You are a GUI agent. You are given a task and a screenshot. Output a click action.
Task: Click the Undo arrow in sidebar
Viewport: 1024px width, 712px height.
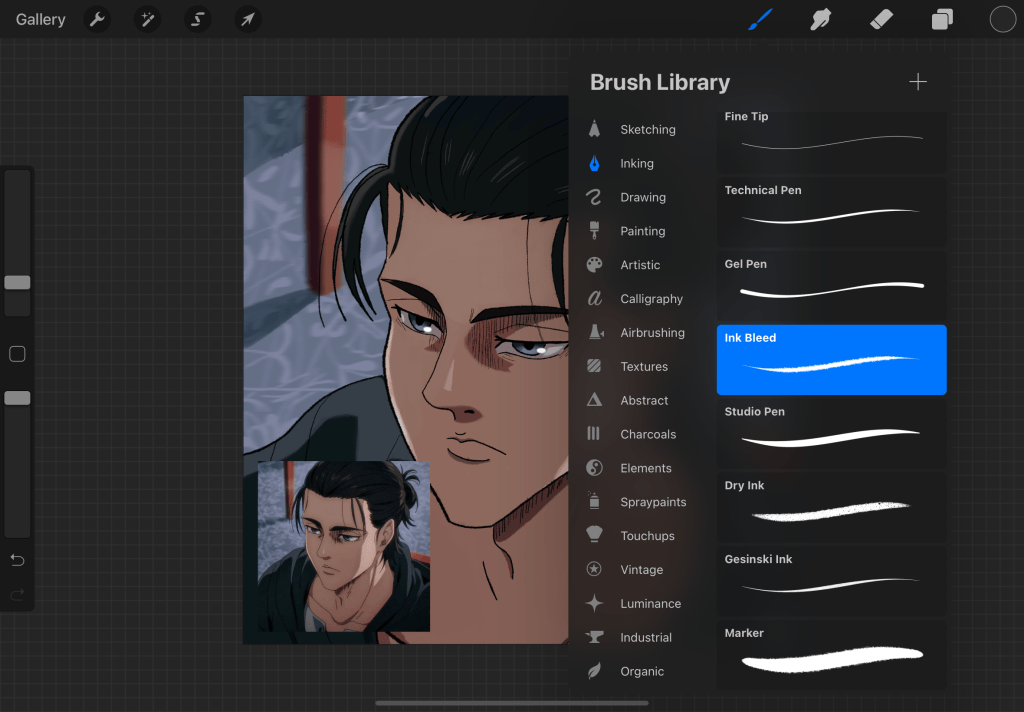click(x=17, y=559)
